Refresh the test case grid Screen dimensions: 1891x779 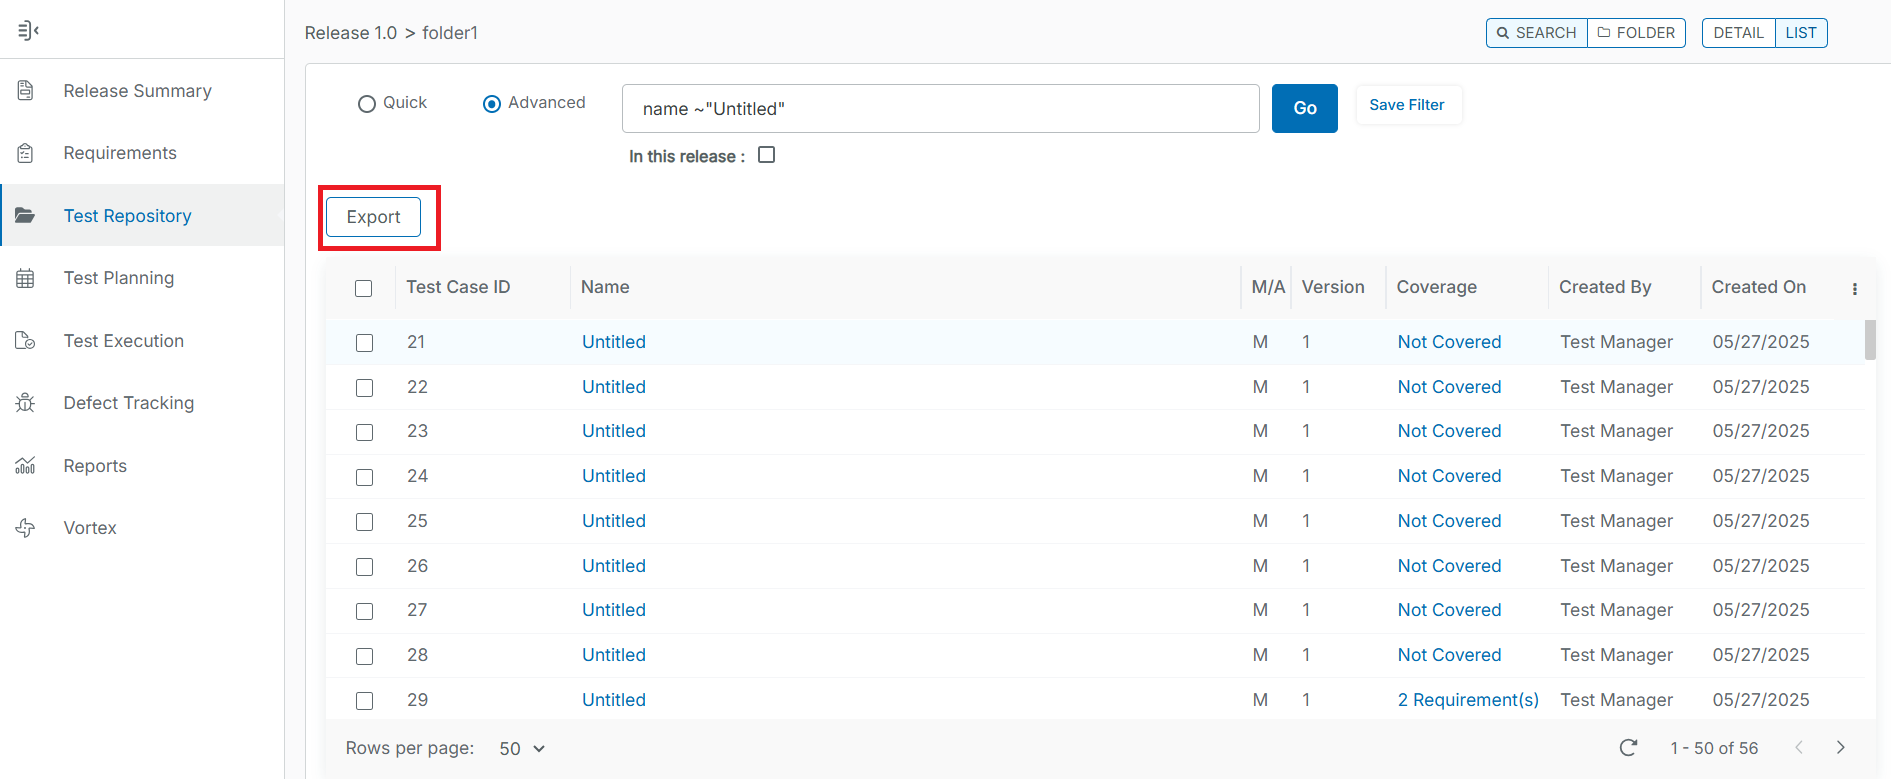pyautogui.click(x=1628, y=748)
